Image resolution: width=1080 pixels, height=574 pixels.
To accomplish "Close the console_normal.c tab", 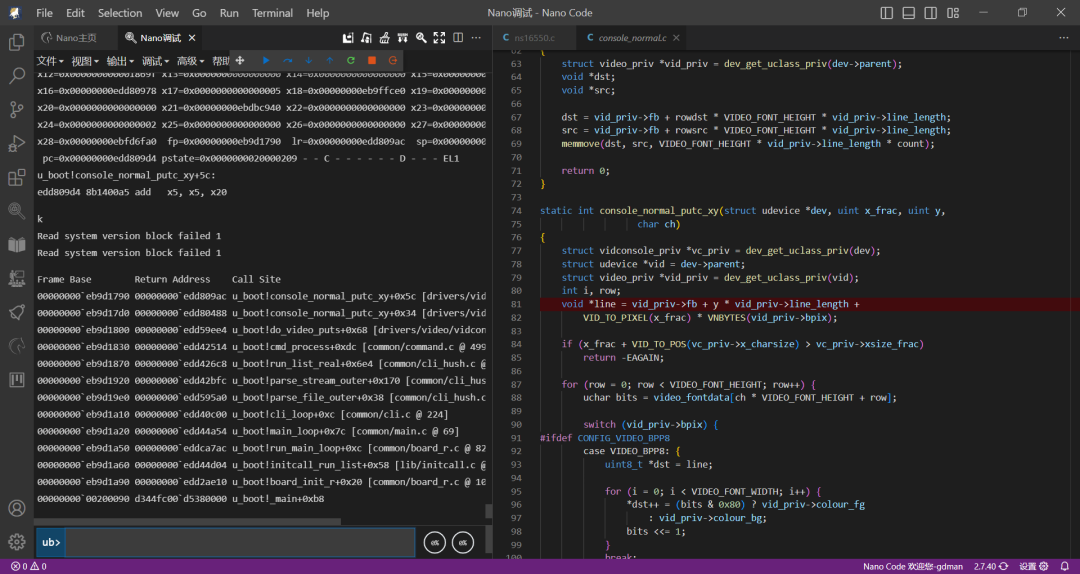I will [x=676, y=38].
